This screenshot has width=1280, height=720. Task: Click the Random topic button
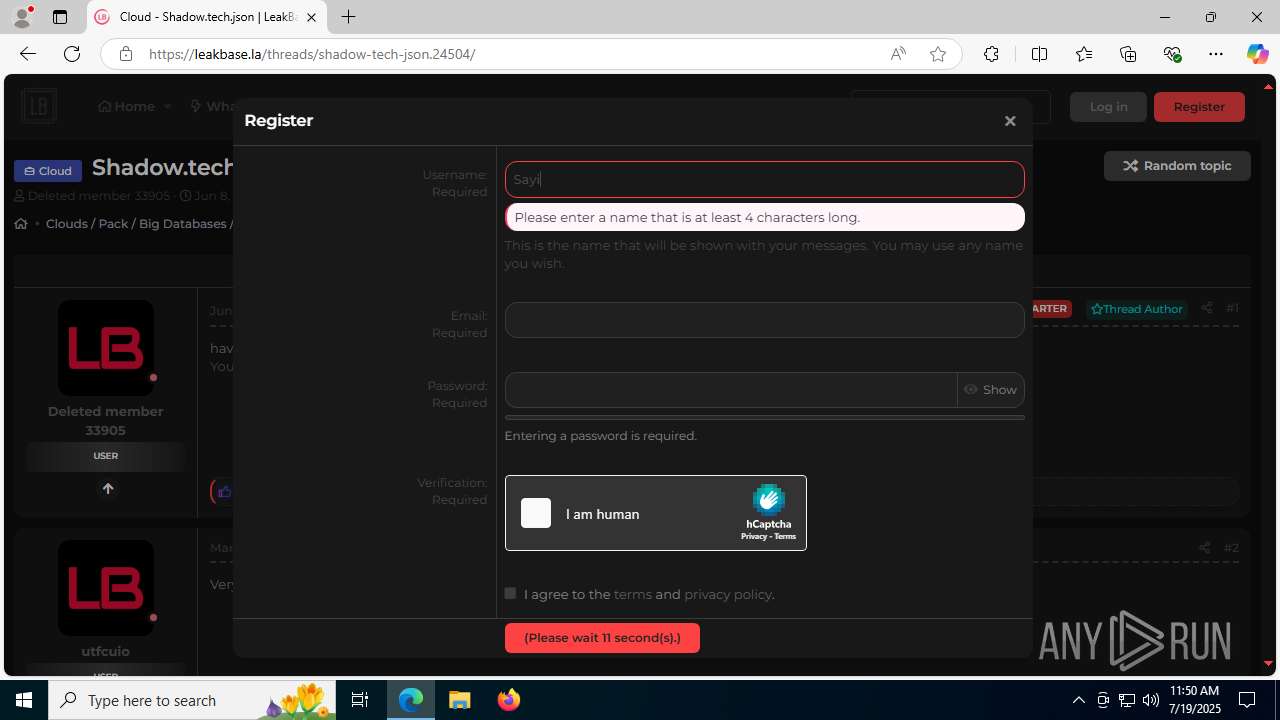point(1177,166)
